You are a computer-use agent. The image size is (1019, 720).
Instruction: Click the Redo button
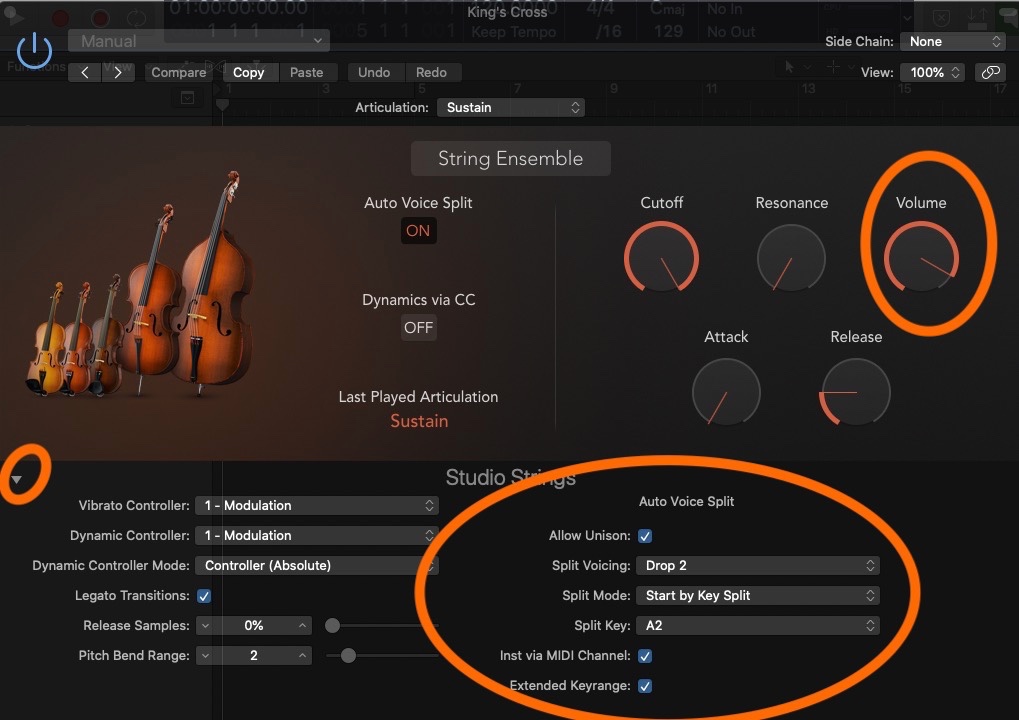pyautogui.click(x=431, y=72)
